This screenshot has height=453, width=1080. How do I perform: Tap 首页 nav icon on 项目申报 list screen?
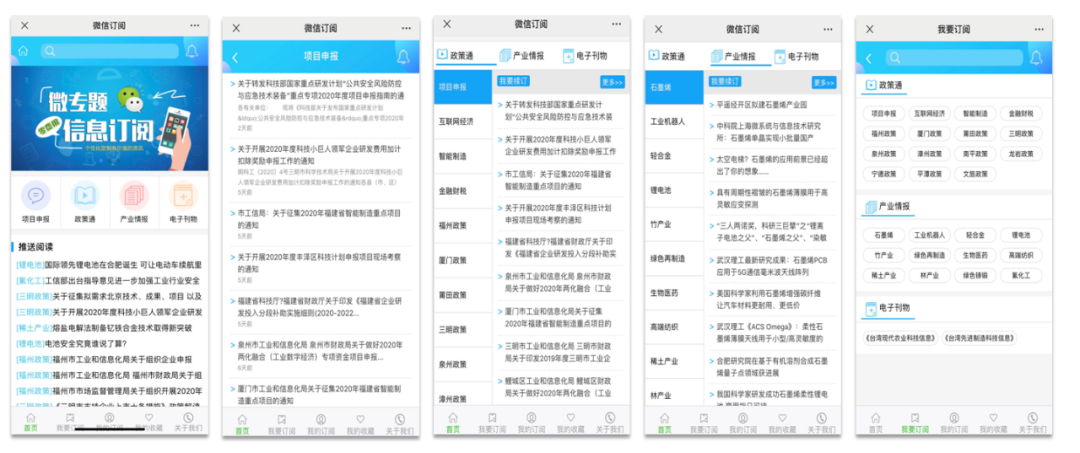[242, 419]
